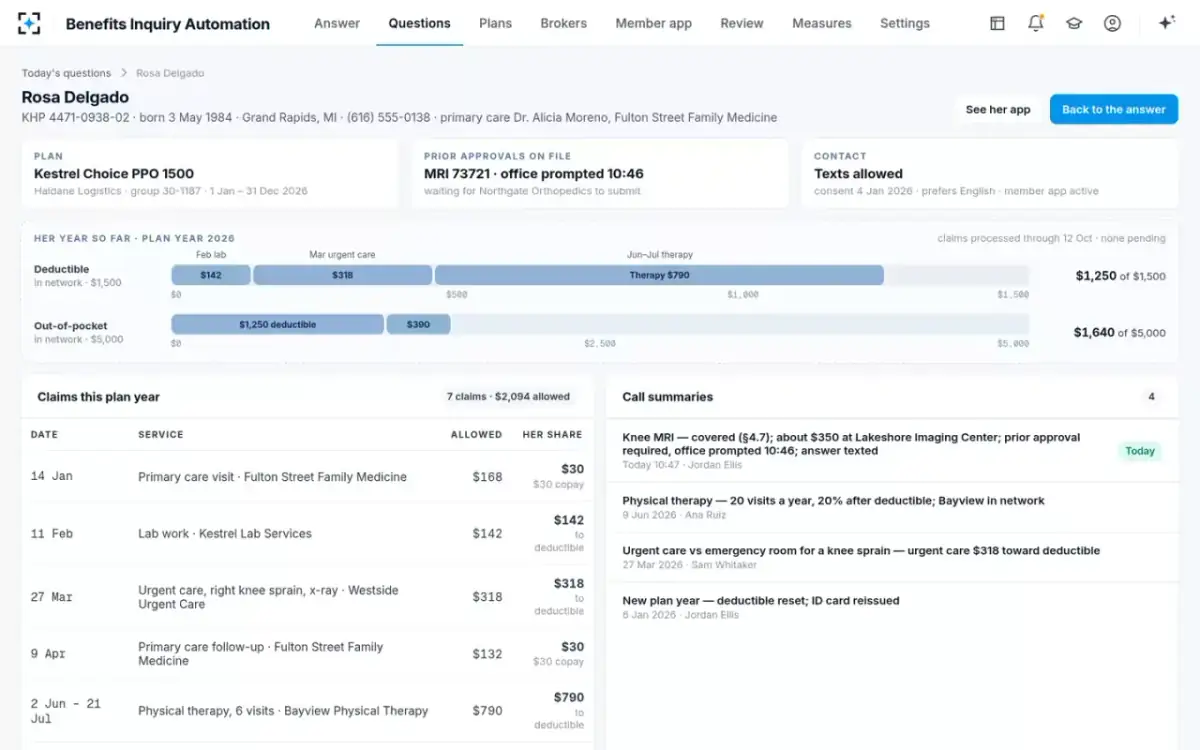This screenshot has height=750, width=1200.
Task: Select the Questions tab
Action: click(x=419, y=23)
